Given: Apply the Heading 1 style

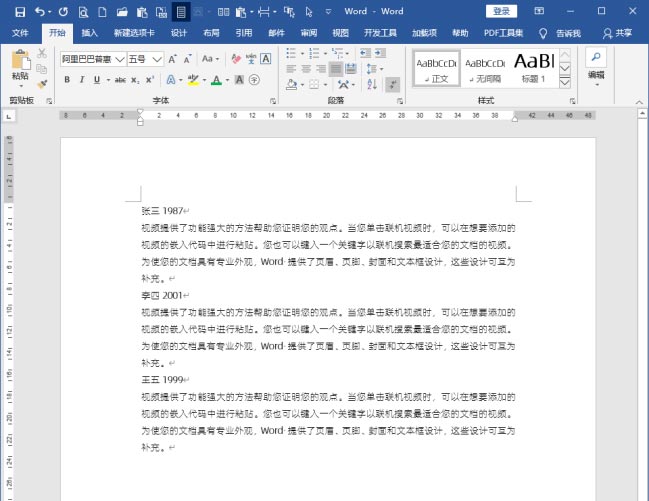Looking at the screenshot, I should [x=534, y=69].
